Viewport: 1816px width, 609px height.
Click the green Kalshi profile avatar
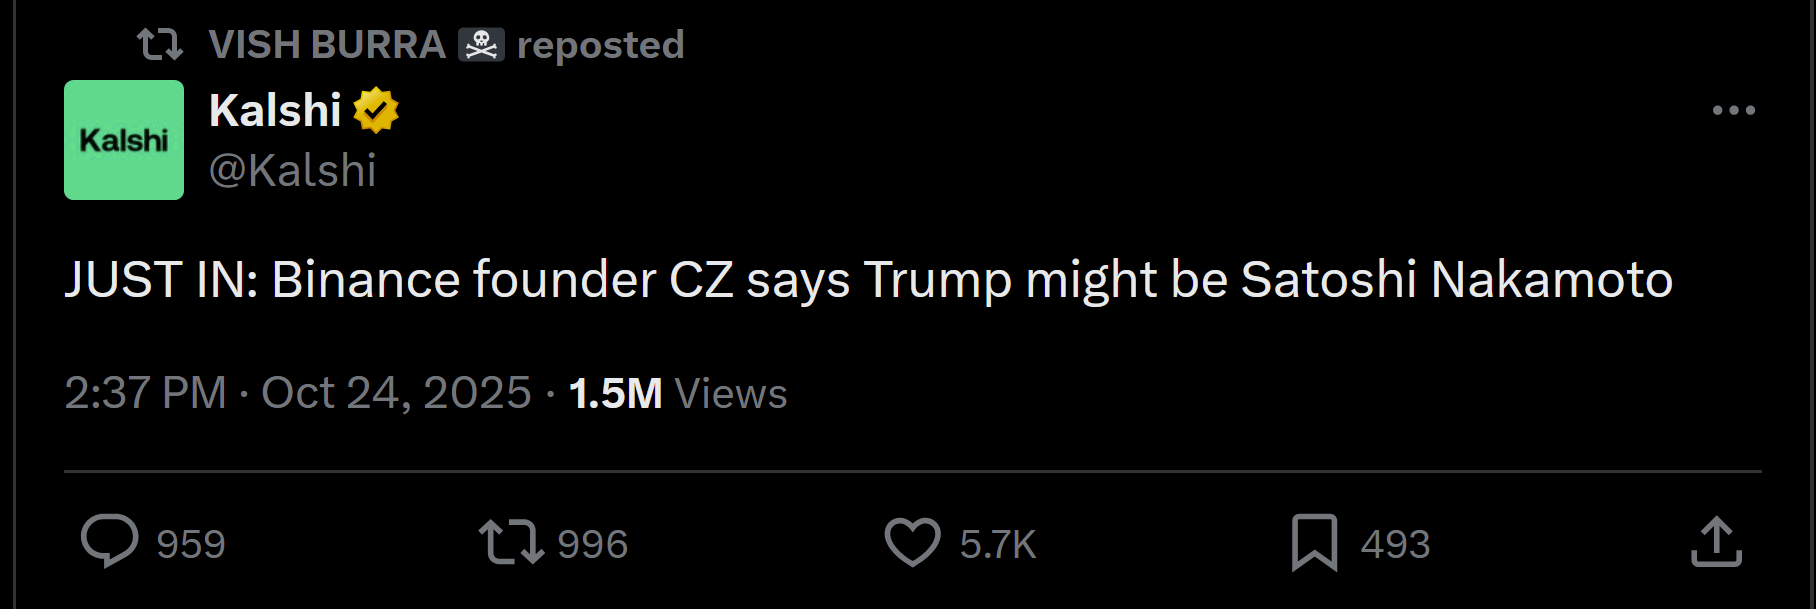pyautogui.click(x=124, y=140)
